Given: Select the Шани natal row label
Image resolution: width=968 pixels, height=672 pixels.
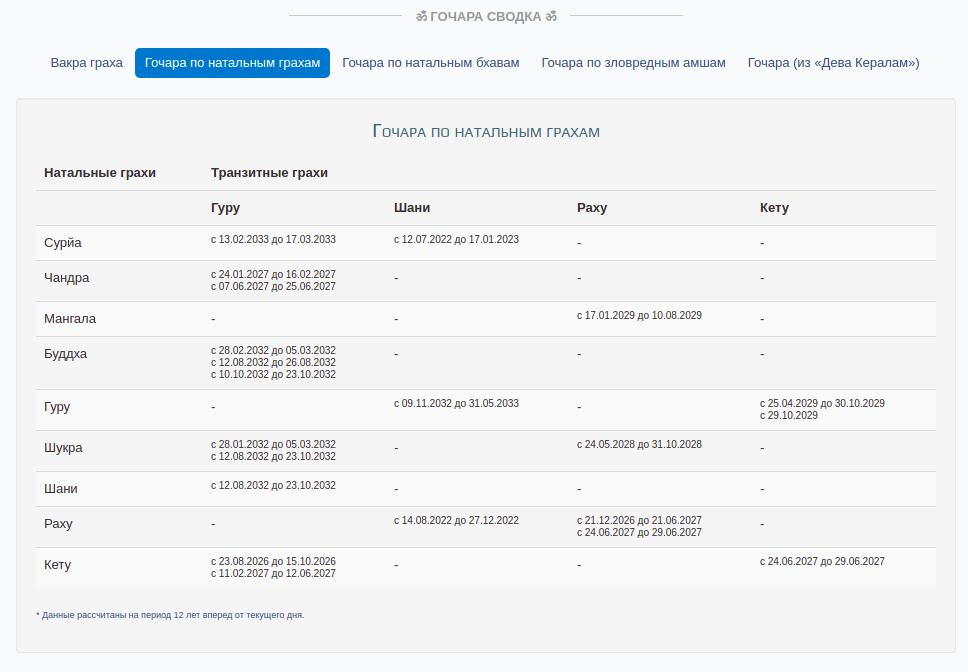Looking at the screenshot, I should (x=60, y=489).
